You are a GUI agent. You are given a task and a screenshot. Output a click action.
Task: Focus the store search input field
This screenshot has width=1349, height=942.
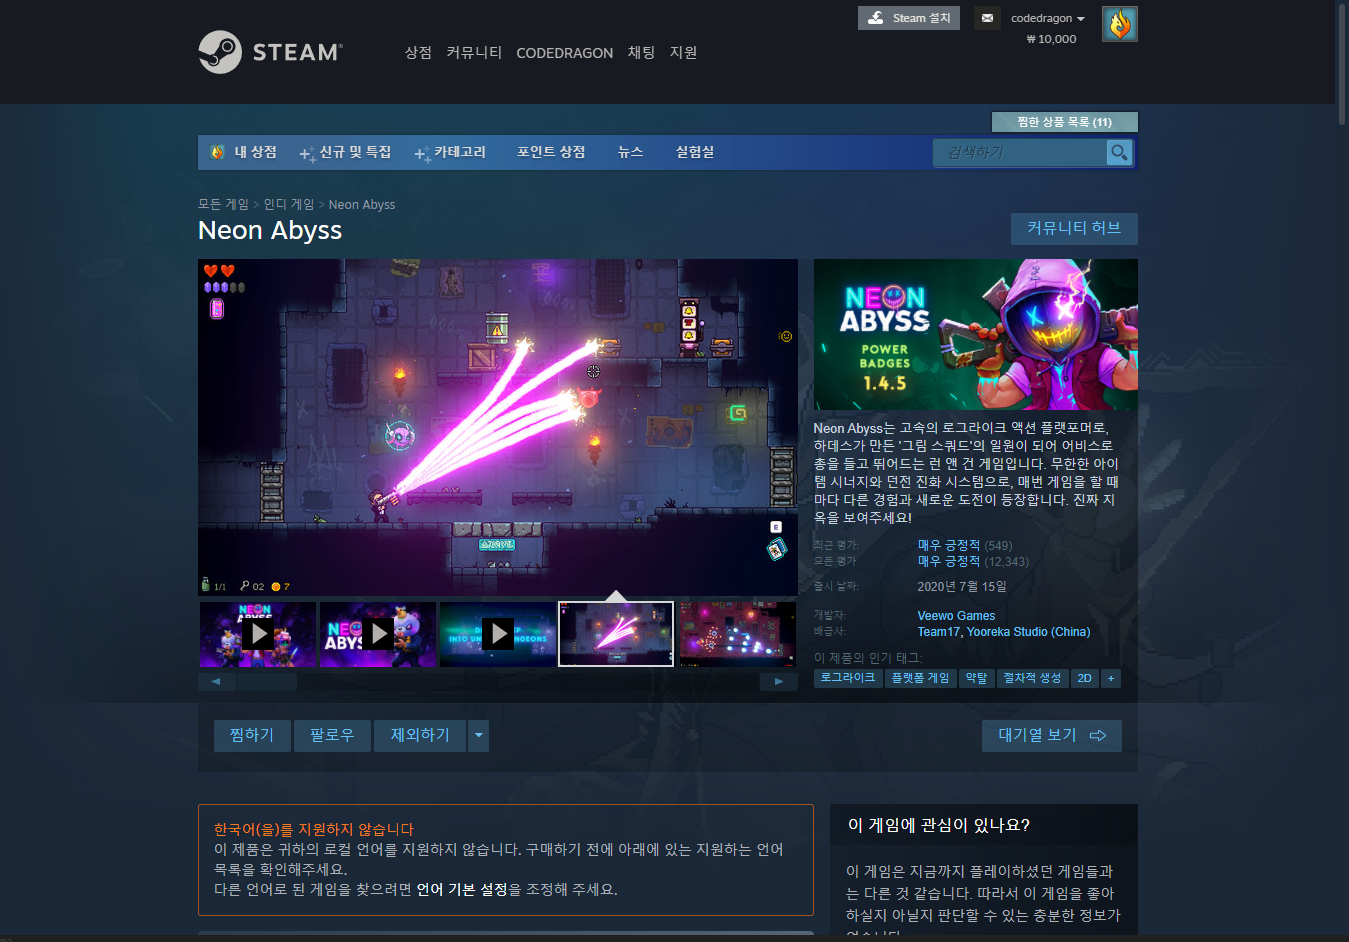coord(1020,152)
